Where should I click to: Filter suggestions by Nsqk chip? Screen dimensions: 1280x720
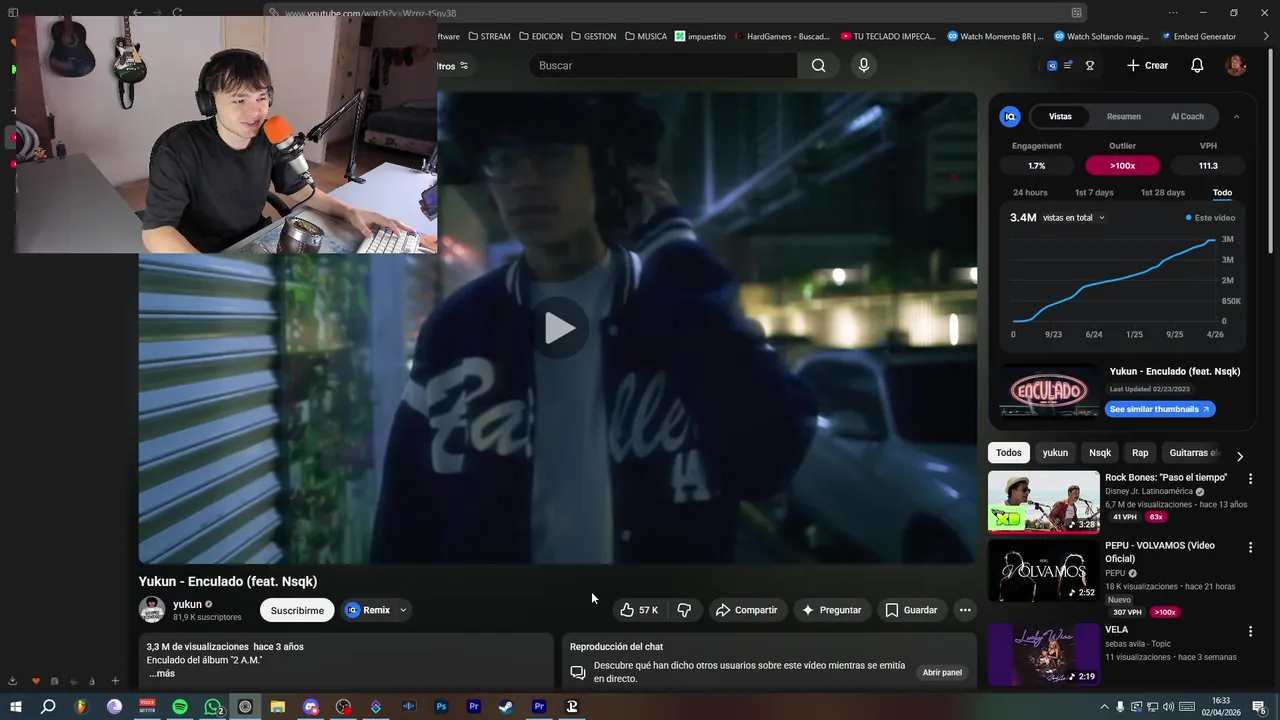click(x=1100, y=453)
